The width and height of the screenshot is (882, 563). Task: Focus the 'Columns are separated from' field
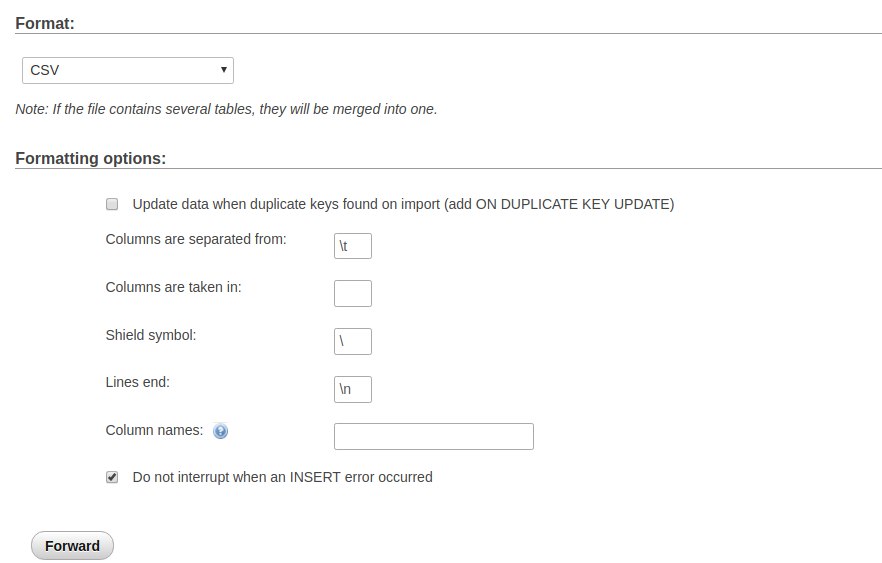(x=353, y=246)
